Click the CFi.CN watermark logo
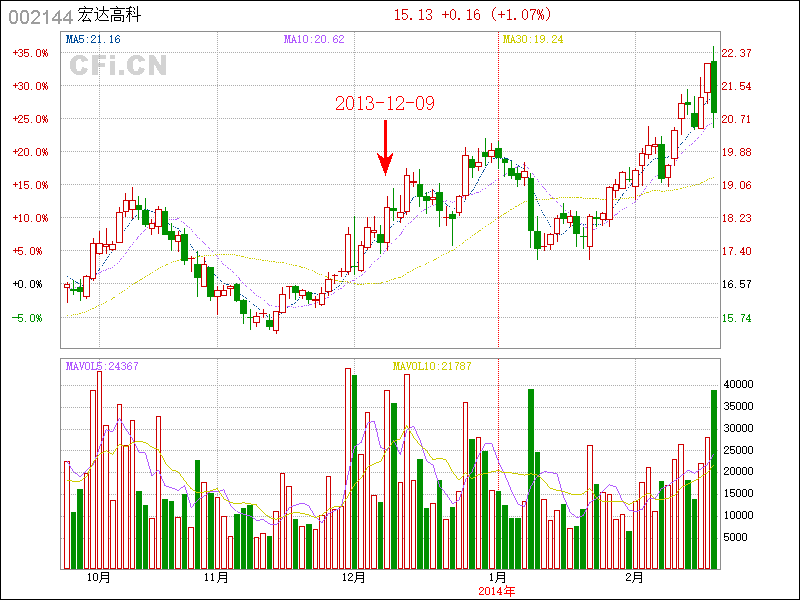 pos(117,66)
